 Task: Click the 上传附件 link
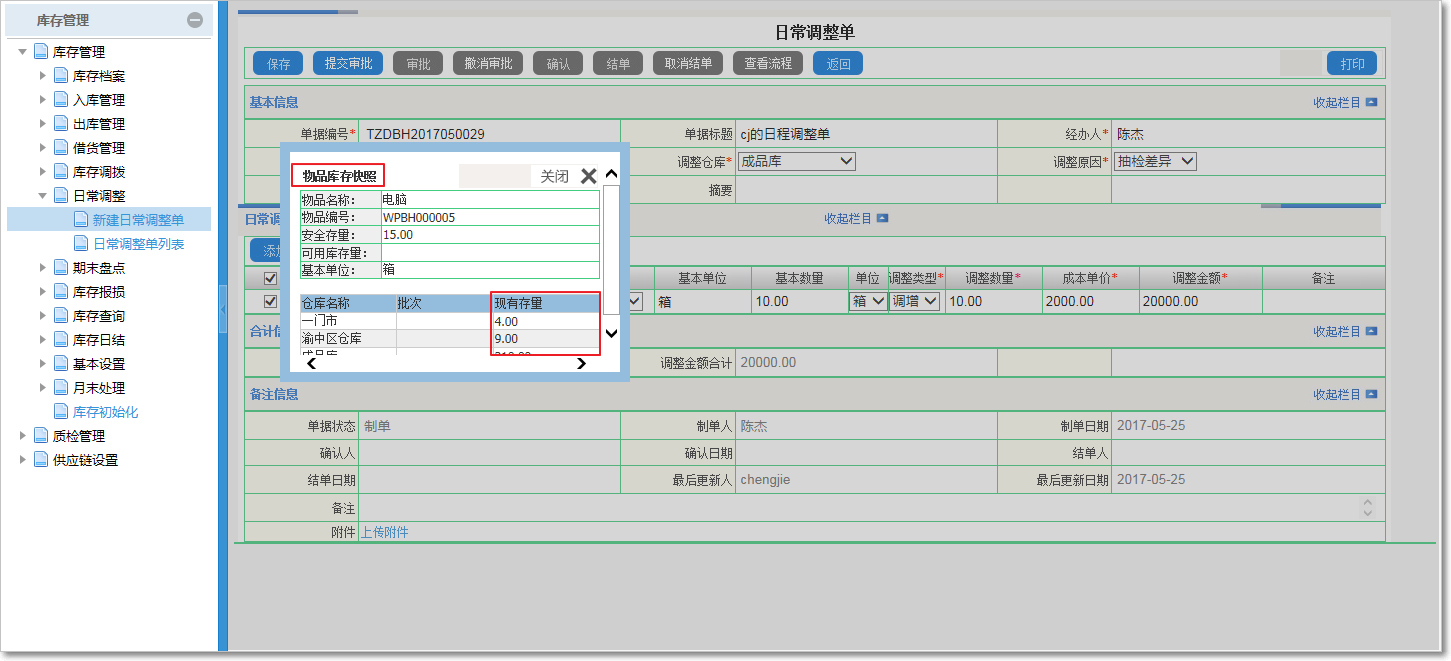(384, 532)
